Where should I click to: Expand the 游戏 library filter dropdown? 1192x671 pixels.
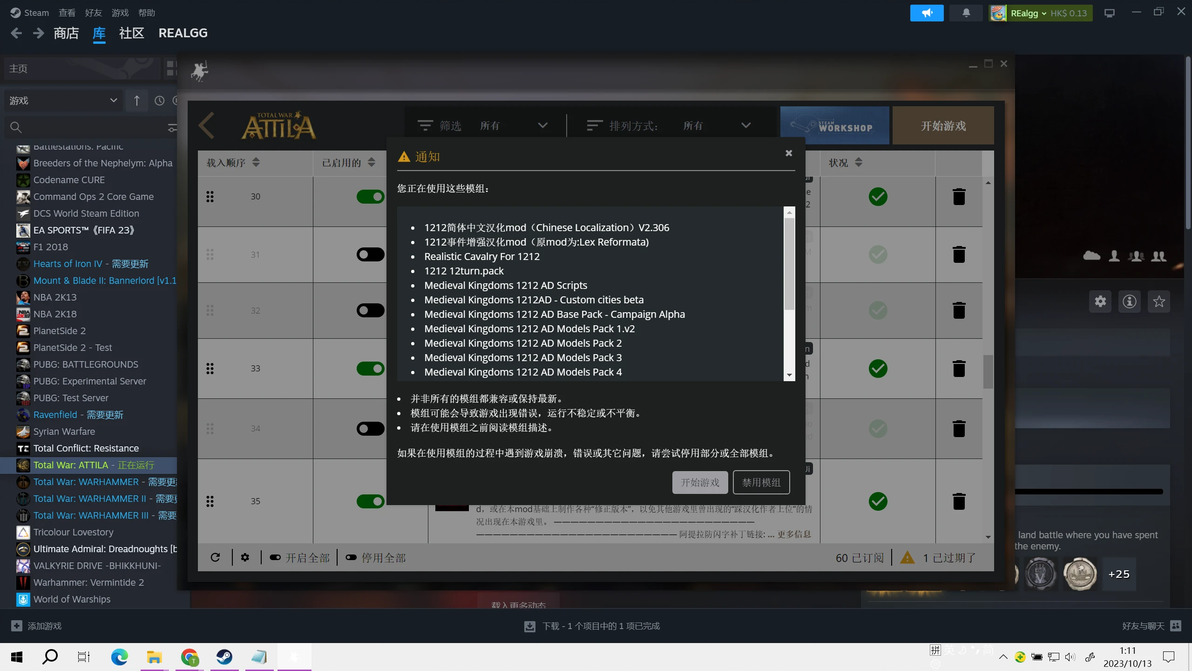click(63, 100)
